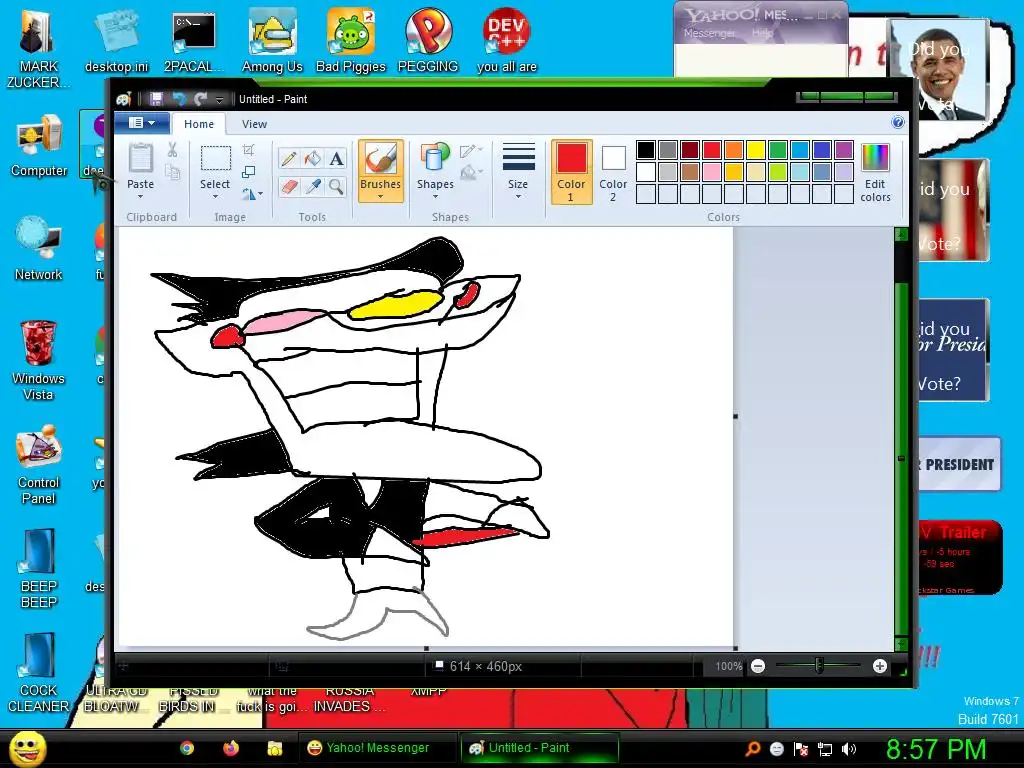The image size is (1024, 768).
Task: Click the Edit colors button
Action: [x=875, y=172]
